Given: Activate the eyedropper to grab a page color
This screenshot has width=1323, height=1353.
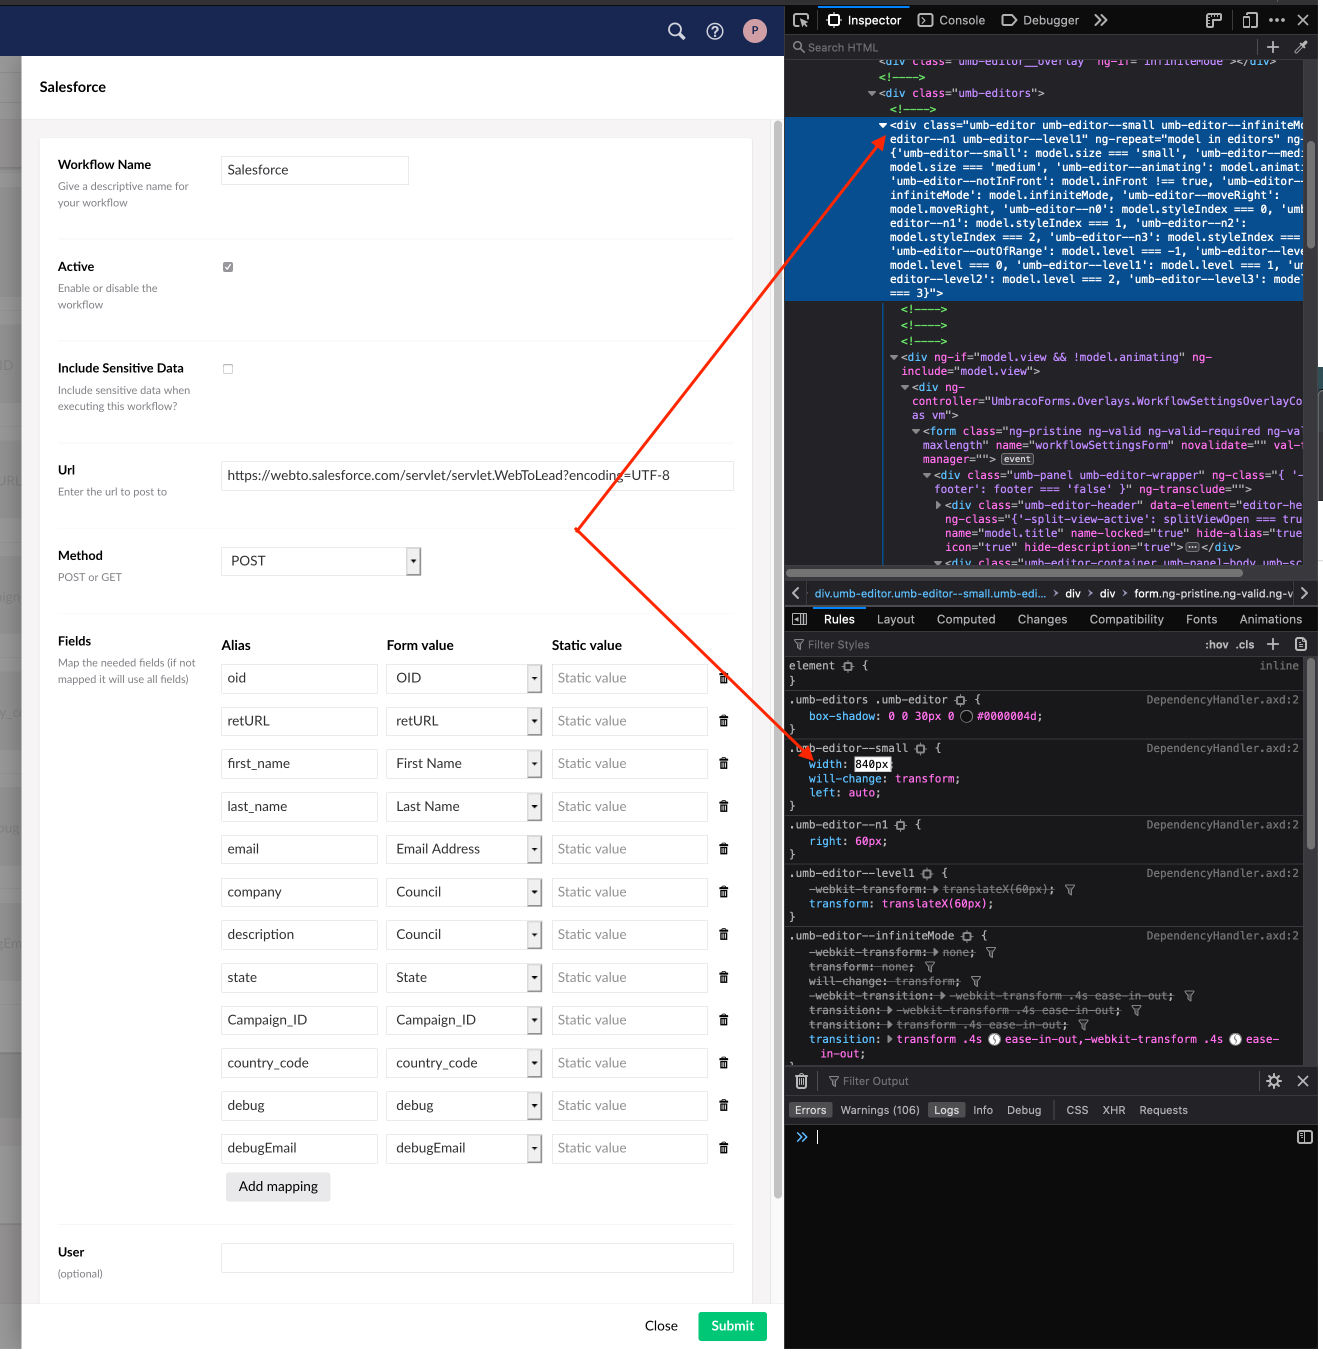Looking at the screenshot, I should (1301, 47).
